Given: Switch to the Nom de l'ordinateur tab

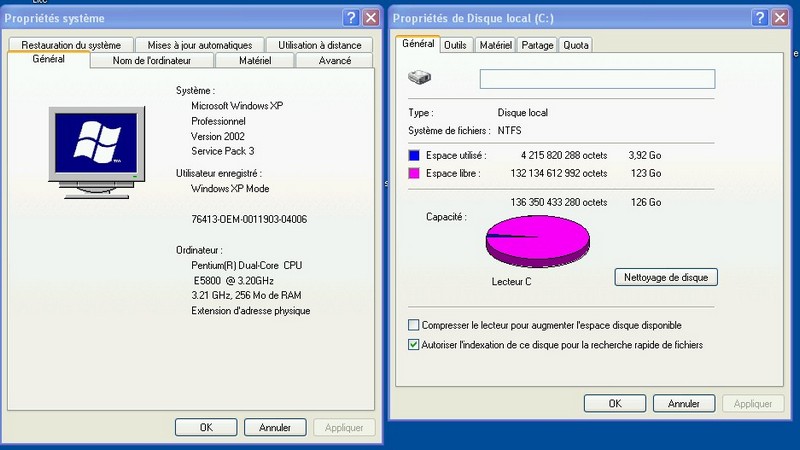Looking at the screenshot, I should (x=152, y=60).
